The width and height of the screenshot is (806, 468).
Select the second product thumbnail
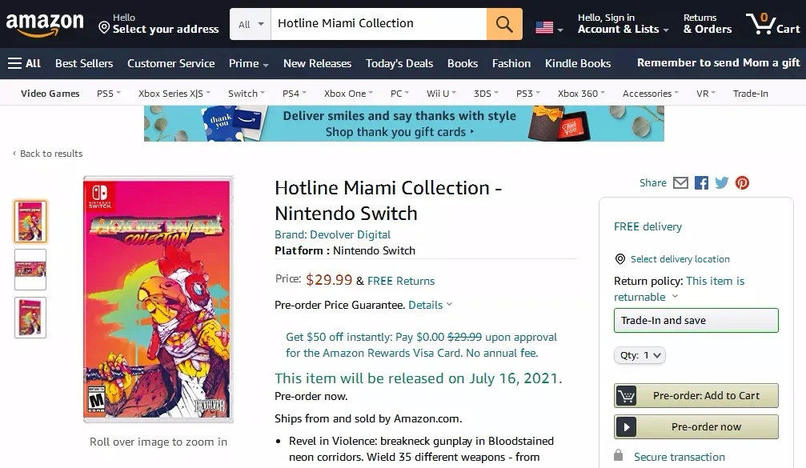coord(30,269)
